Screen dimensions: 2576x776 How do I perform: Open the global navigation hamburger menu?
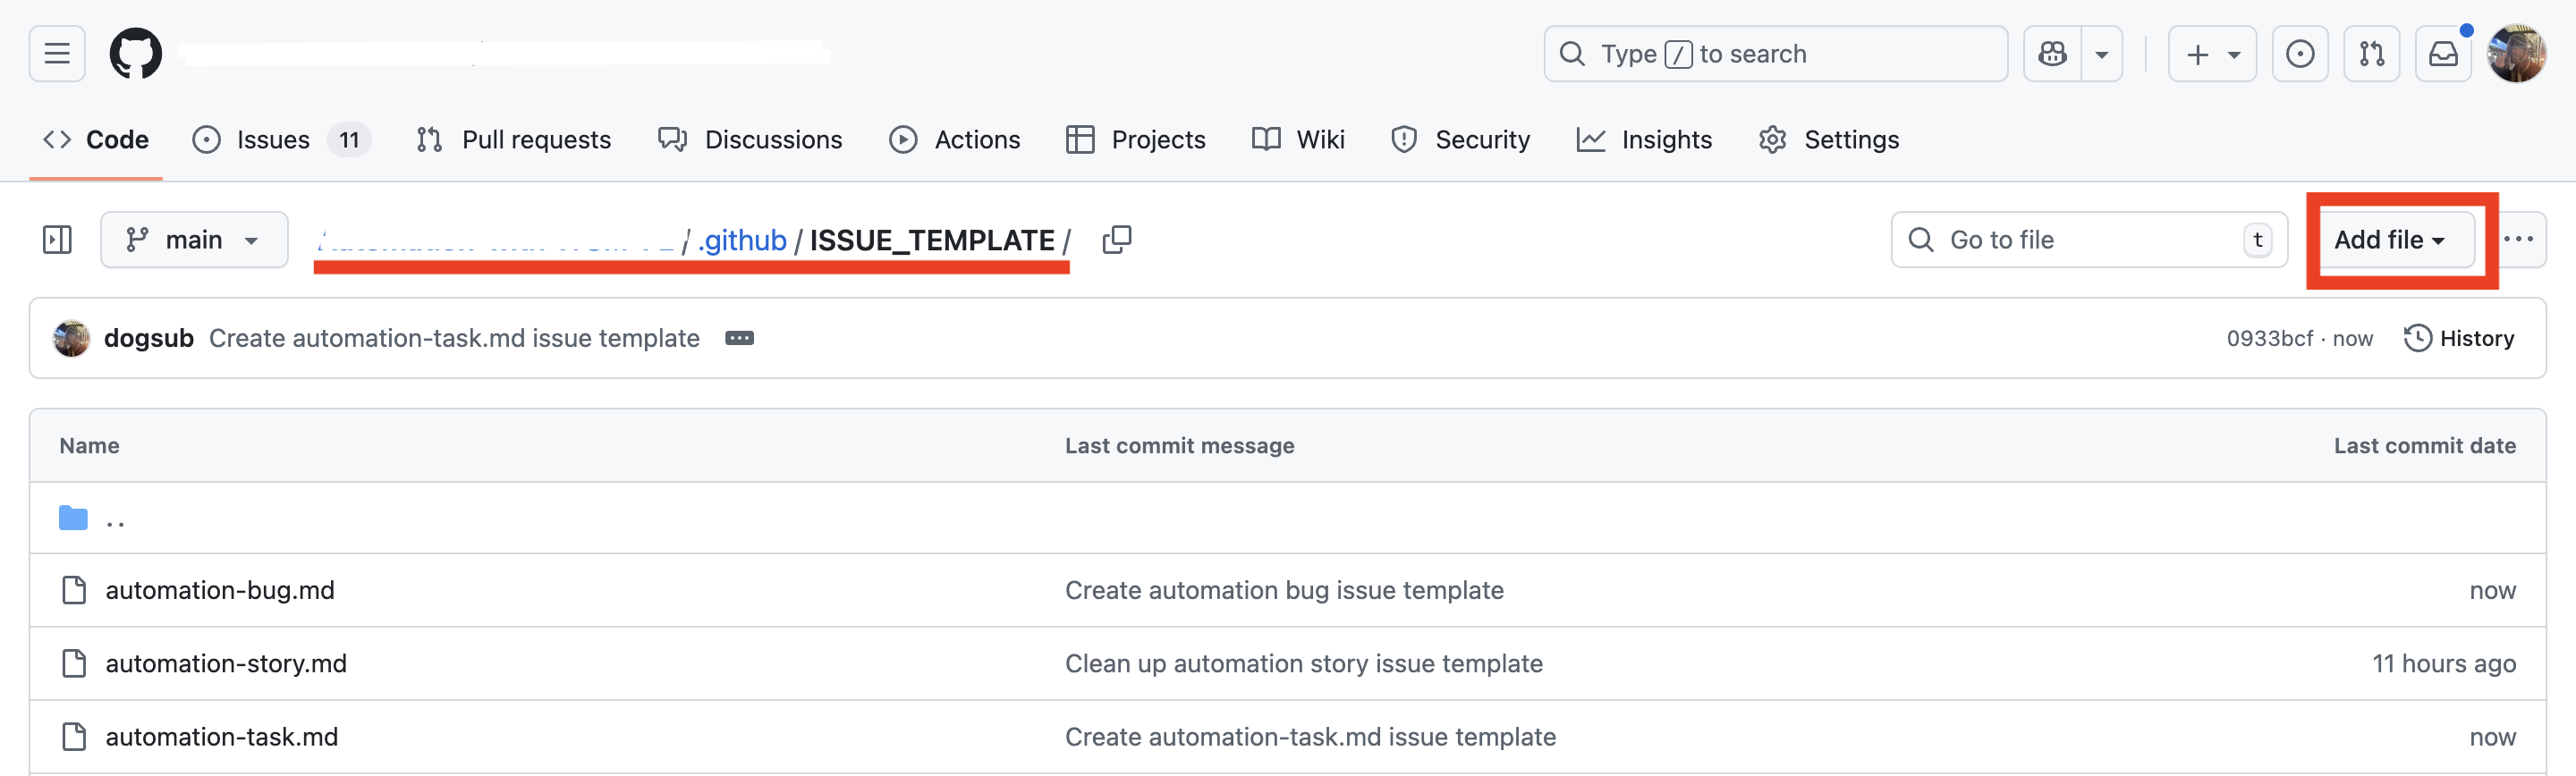pyautogui.click(x=57, y=54)
